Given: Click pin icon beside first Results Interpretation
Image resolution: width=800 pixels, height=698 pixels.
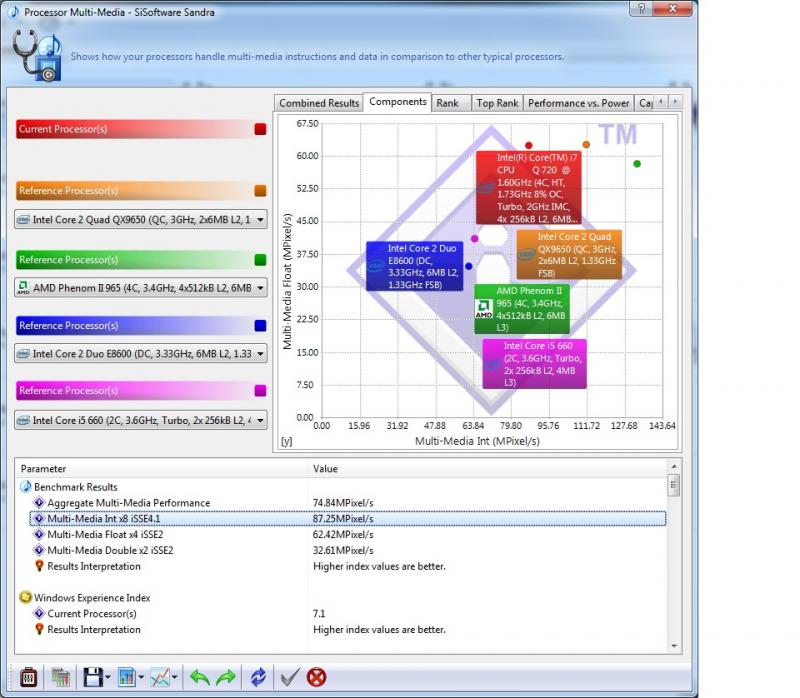Looking at the screenshot, I should (x=39, y=566).
